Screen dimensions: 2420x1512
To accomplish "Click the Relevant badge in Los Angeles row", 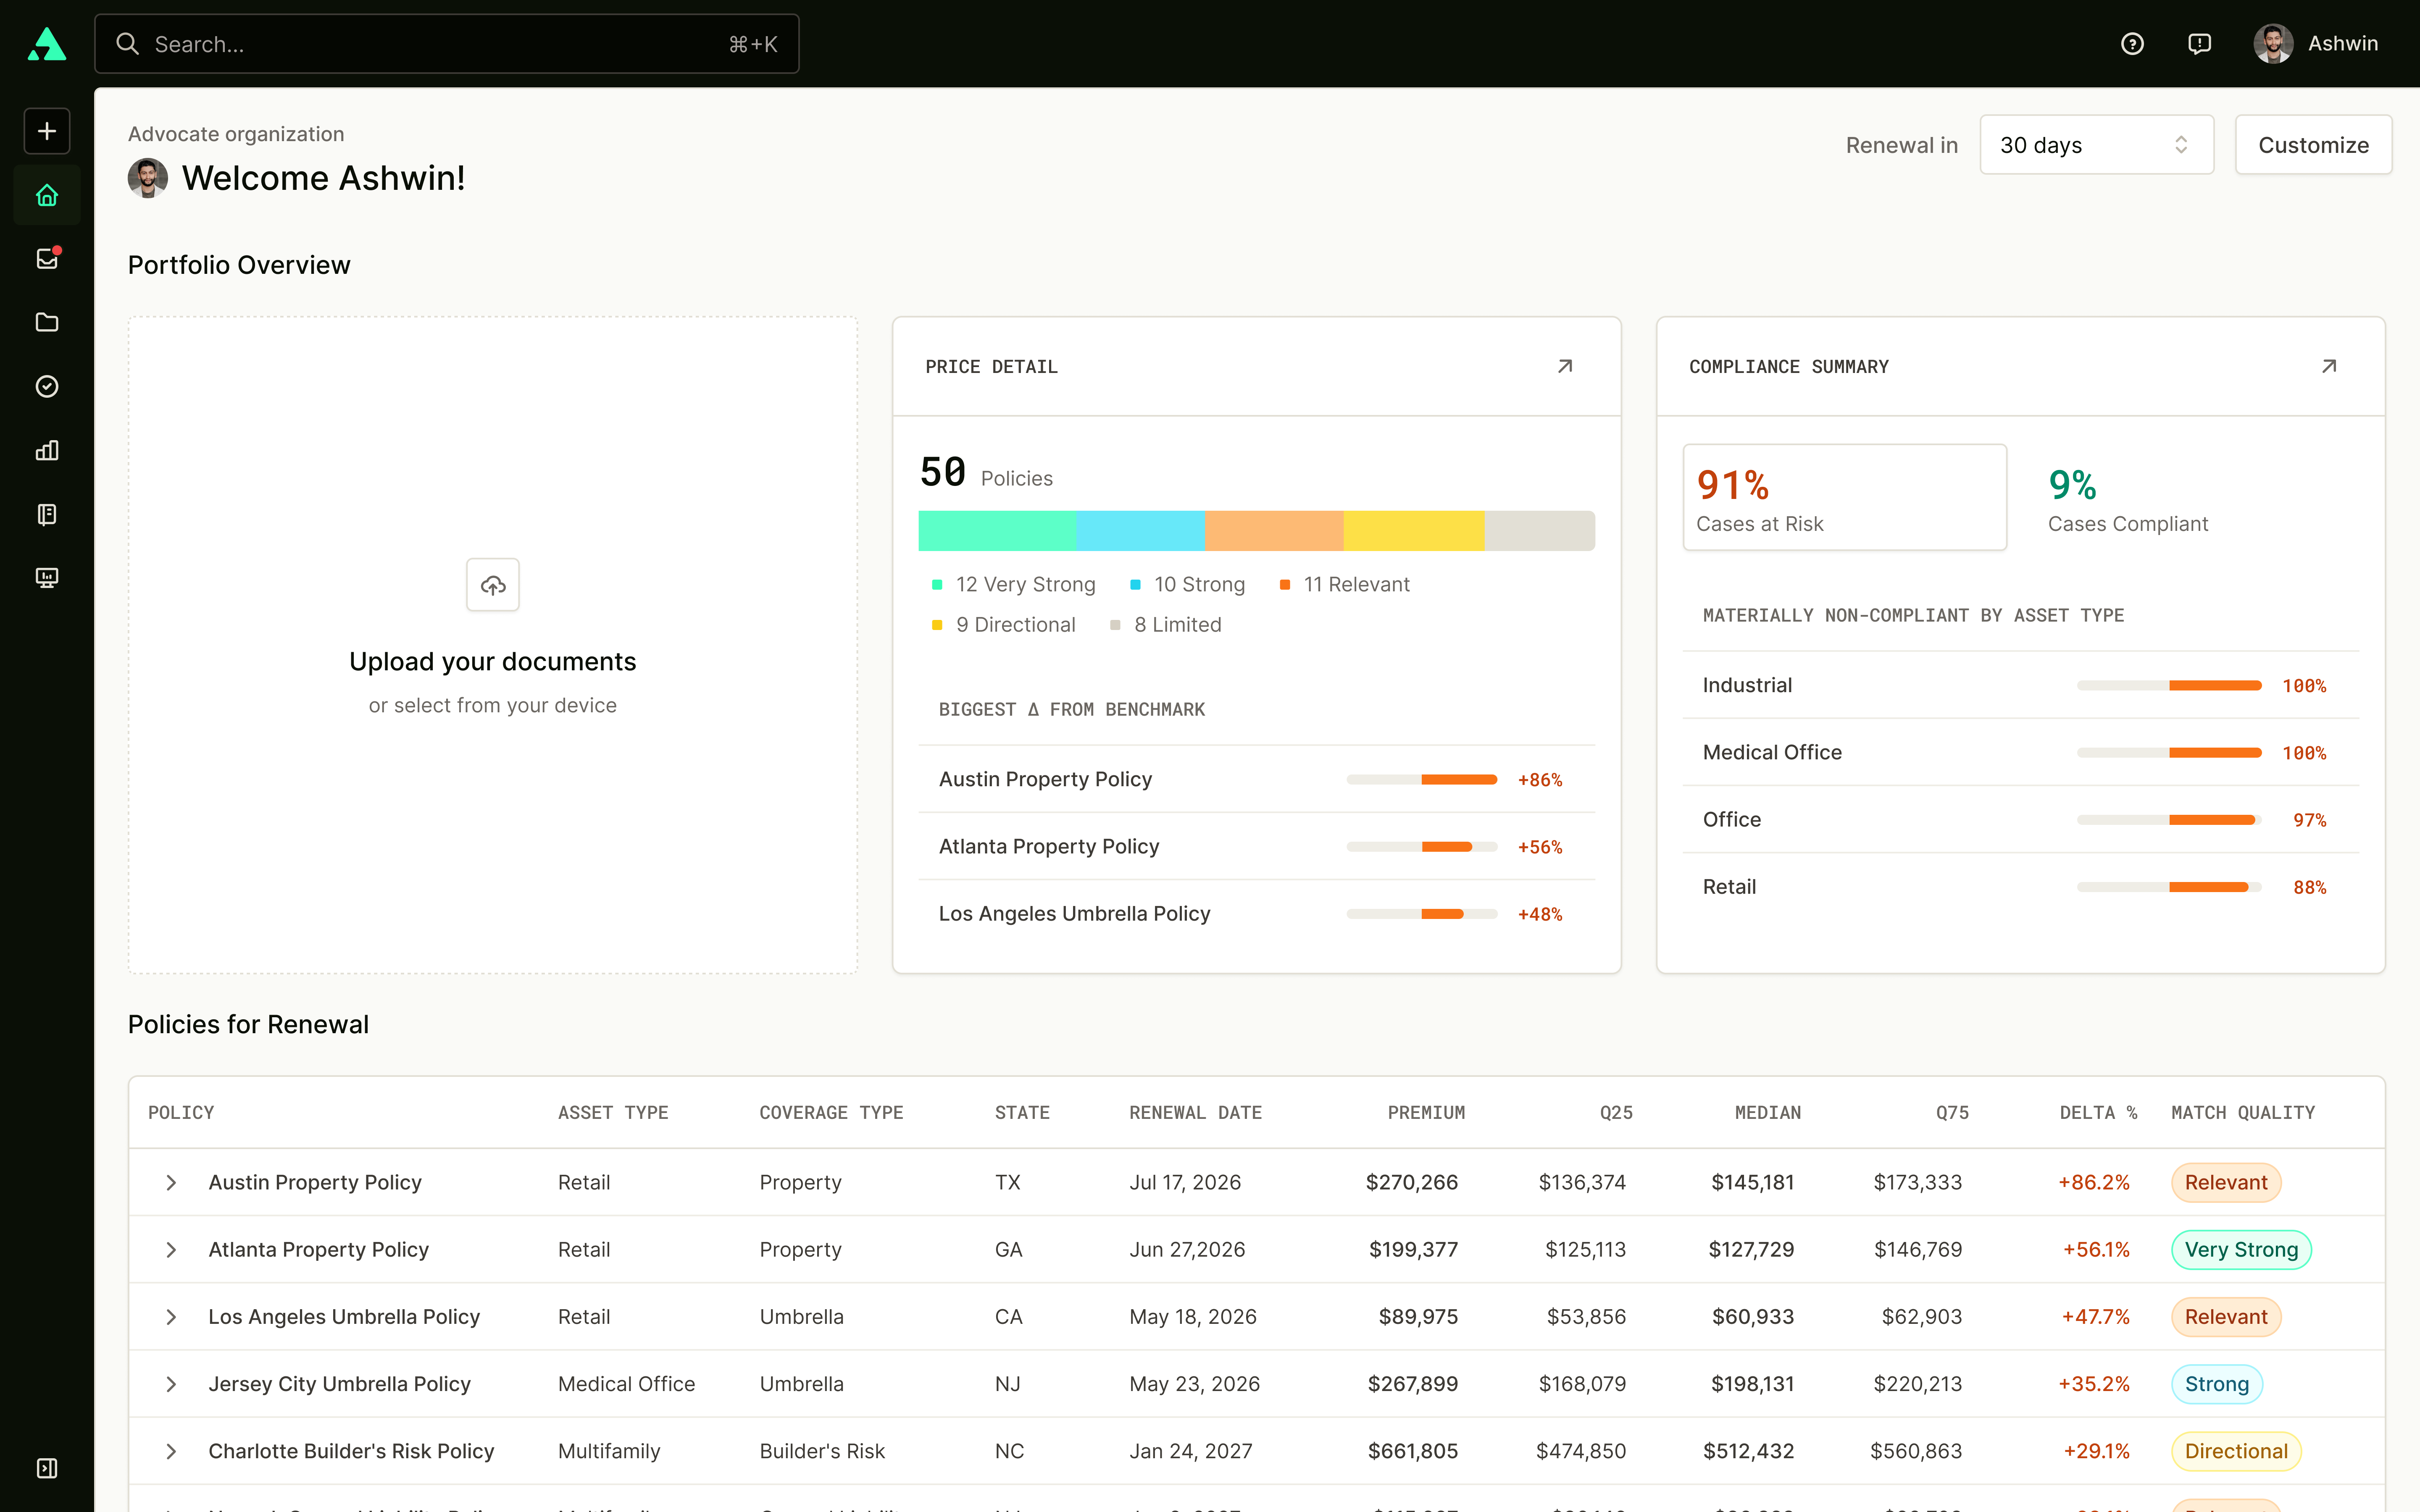I will tap(2226, 1317).
